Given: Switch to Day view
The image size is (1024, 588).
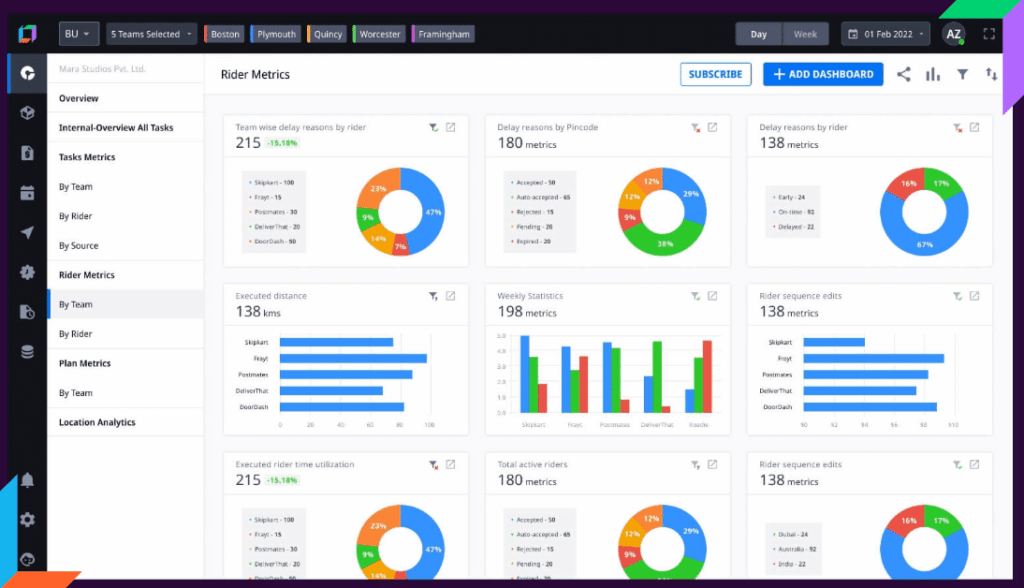Looking at the screenshot, I should coord(758,33).
